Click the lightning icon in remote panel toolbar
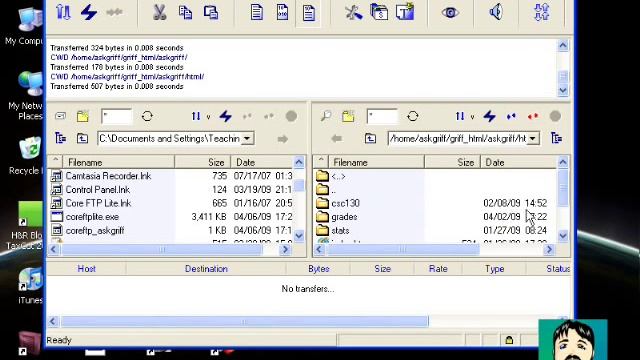 click(489, 116)
